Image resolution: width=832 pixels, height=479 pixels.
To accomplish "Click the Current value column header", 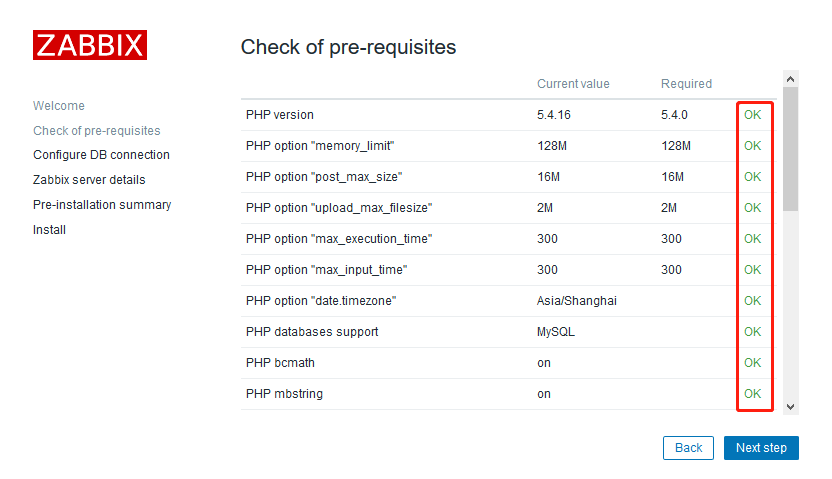I will (573, 84).
